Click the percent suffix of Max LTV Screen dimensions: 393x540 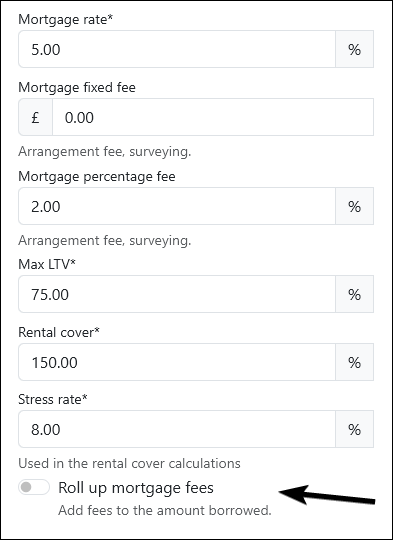[x=354, y=294]
